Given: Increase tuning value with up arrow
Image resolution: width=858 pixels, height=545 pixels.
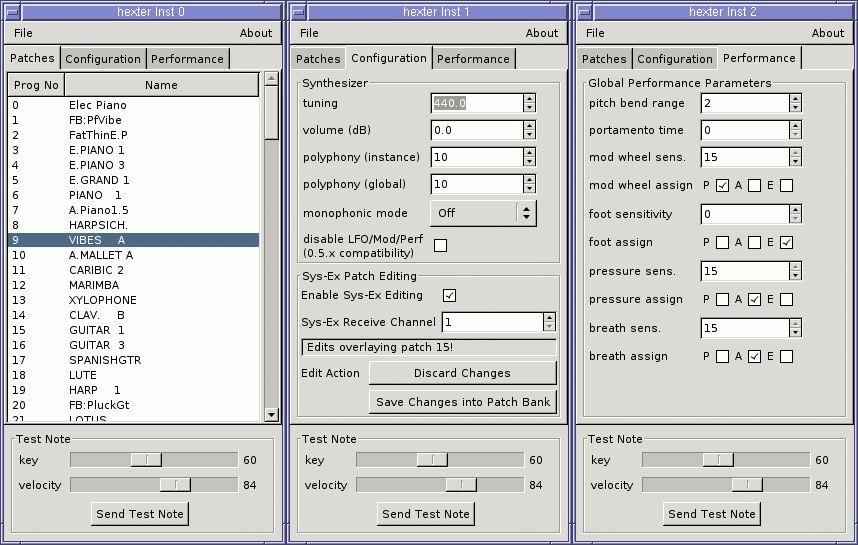Looking at the screenshot, I should pos(529,98).
